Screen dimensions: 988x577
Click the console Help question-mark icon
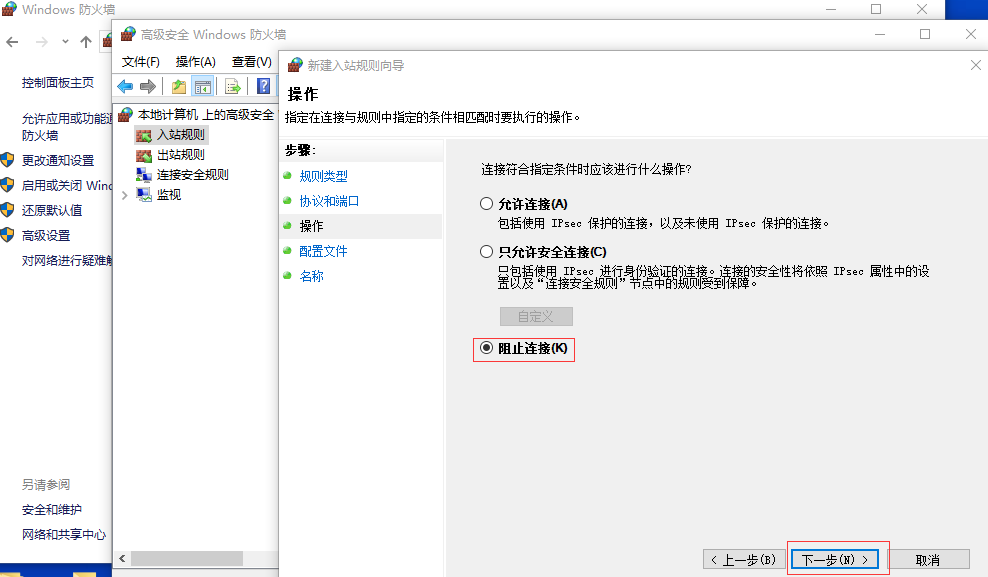click(x=262, y=85)
